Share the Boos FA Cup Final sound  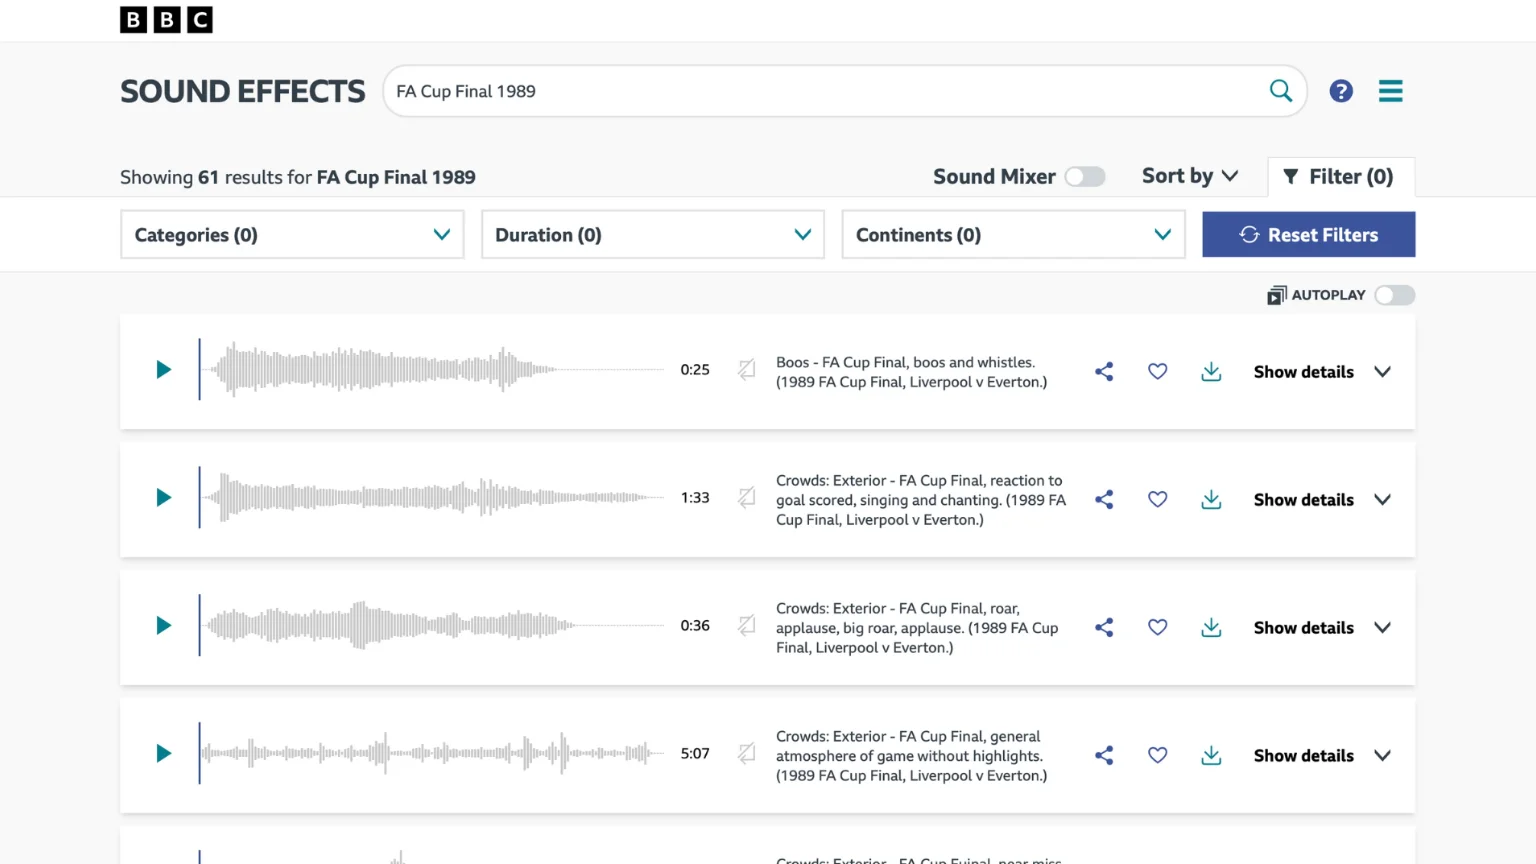[1104, 372]
